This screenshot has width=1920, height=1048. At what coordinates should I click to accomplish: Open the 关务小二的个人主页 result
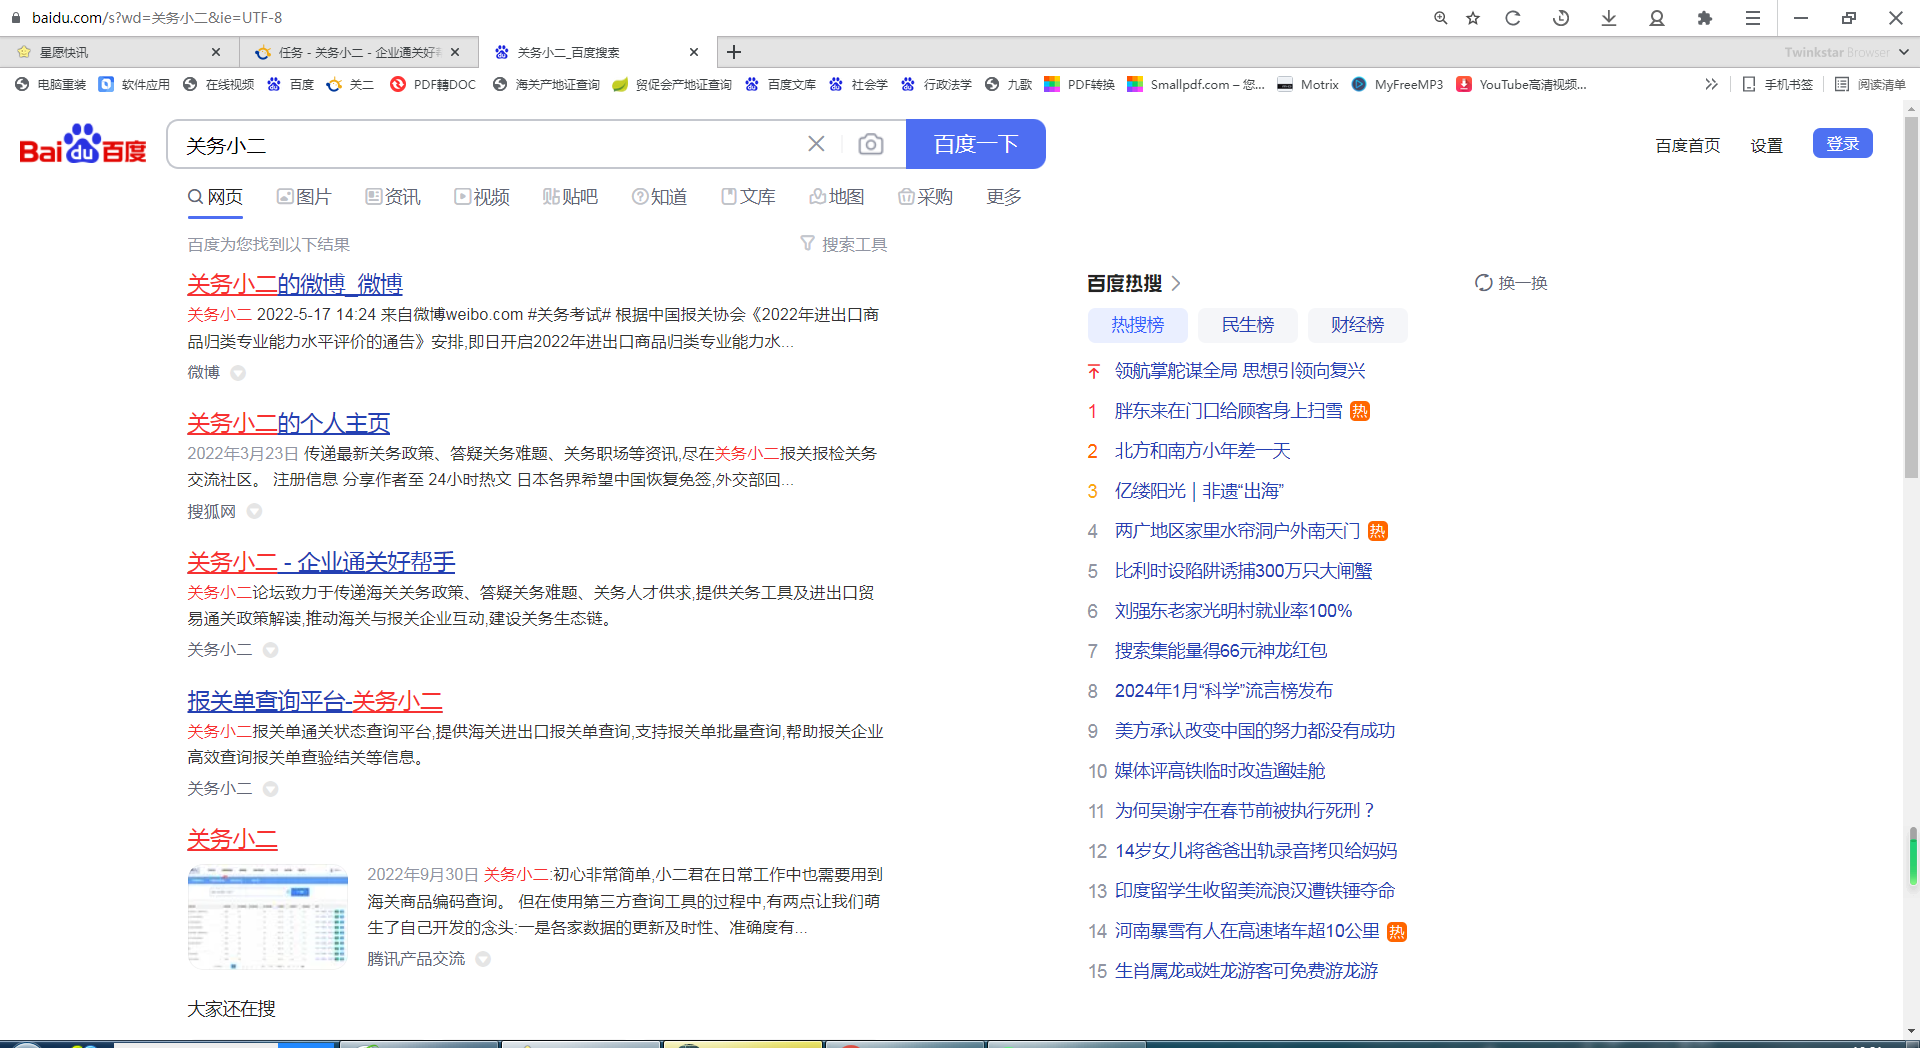[x=289, y=423]
